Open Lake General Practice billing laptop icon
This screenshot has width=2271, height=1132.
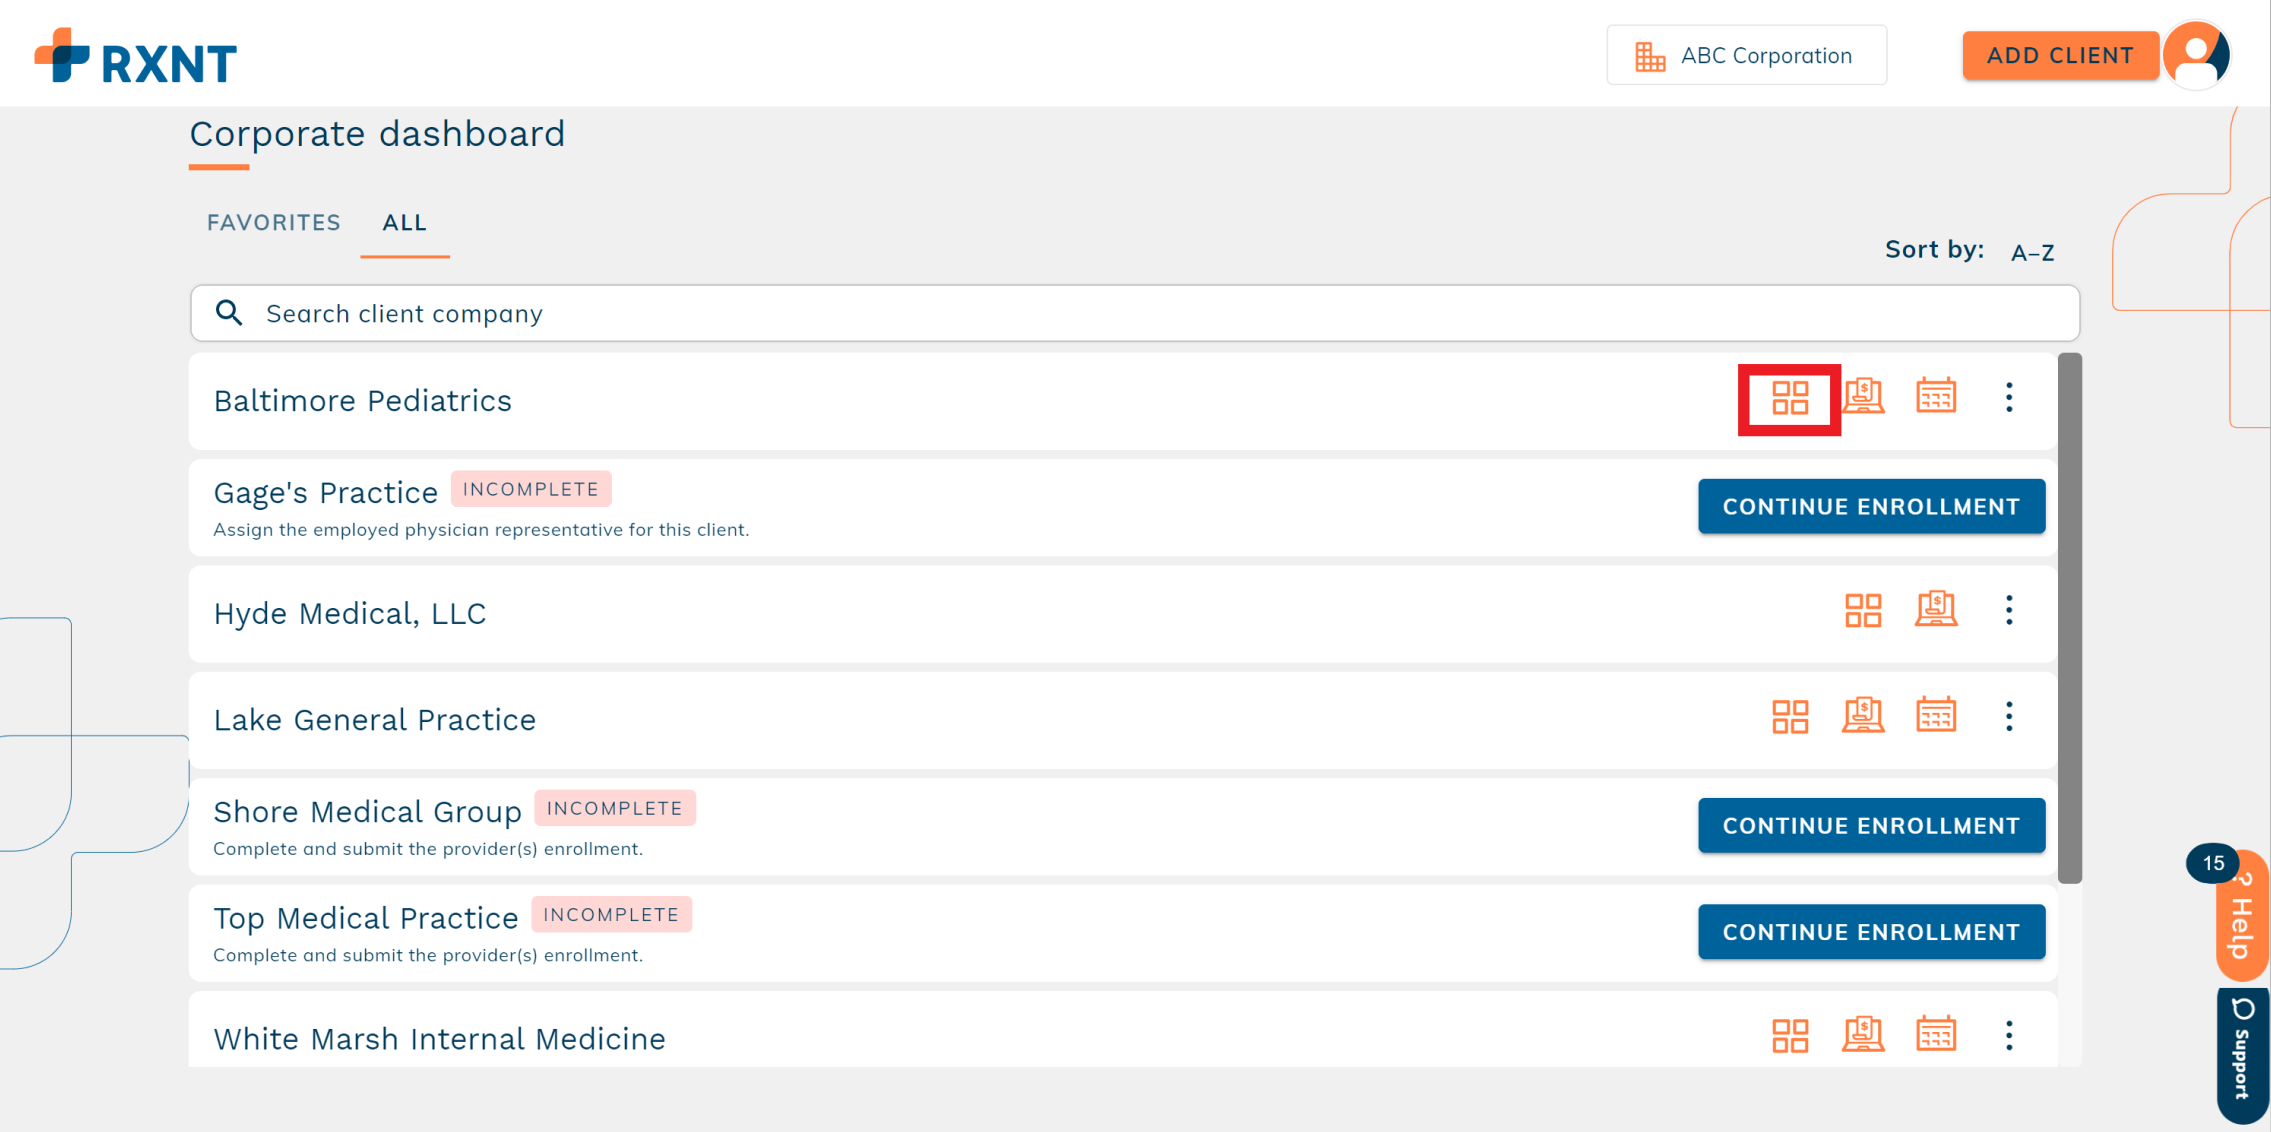1863,715
